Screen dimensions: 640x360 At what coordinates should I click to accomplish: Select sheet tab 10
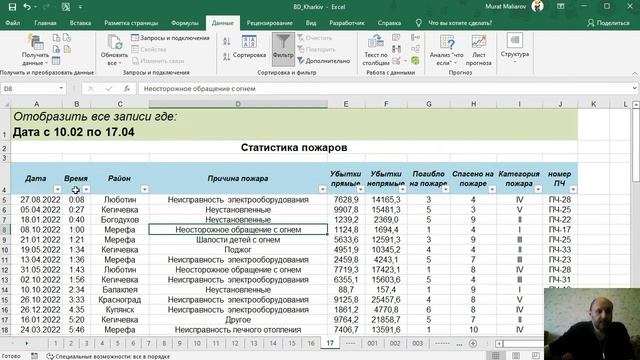(x=197, y=343)
